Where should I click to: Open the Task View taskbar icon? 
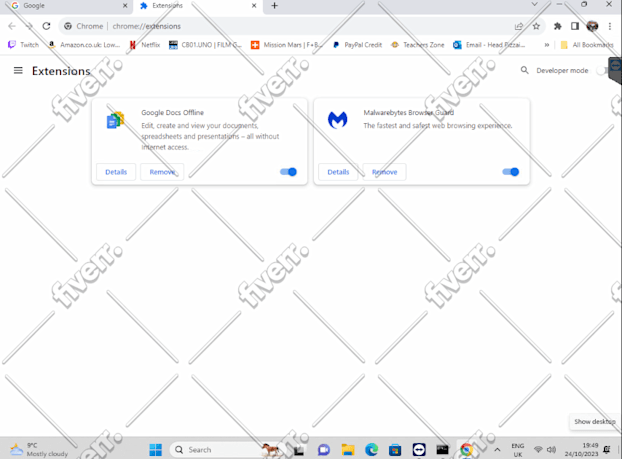[x=299, y=449]
